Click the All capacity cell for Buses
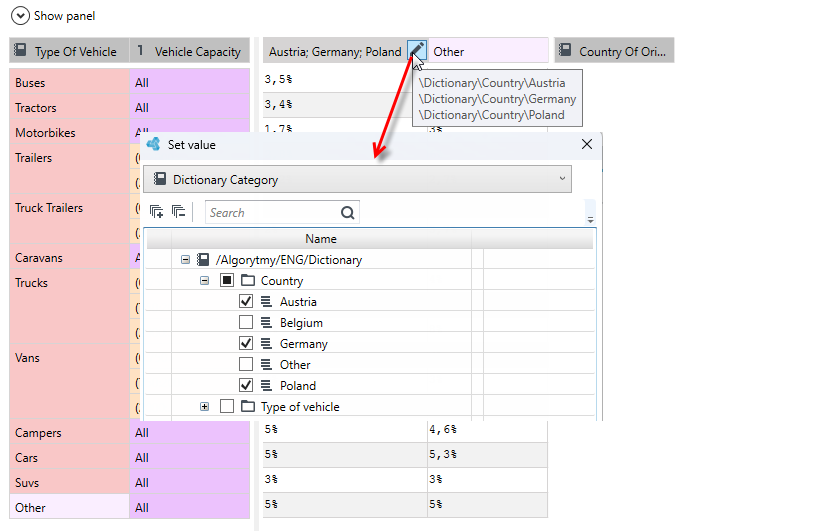Viewport: 816px width, 531px height. (x=189, y=82)
